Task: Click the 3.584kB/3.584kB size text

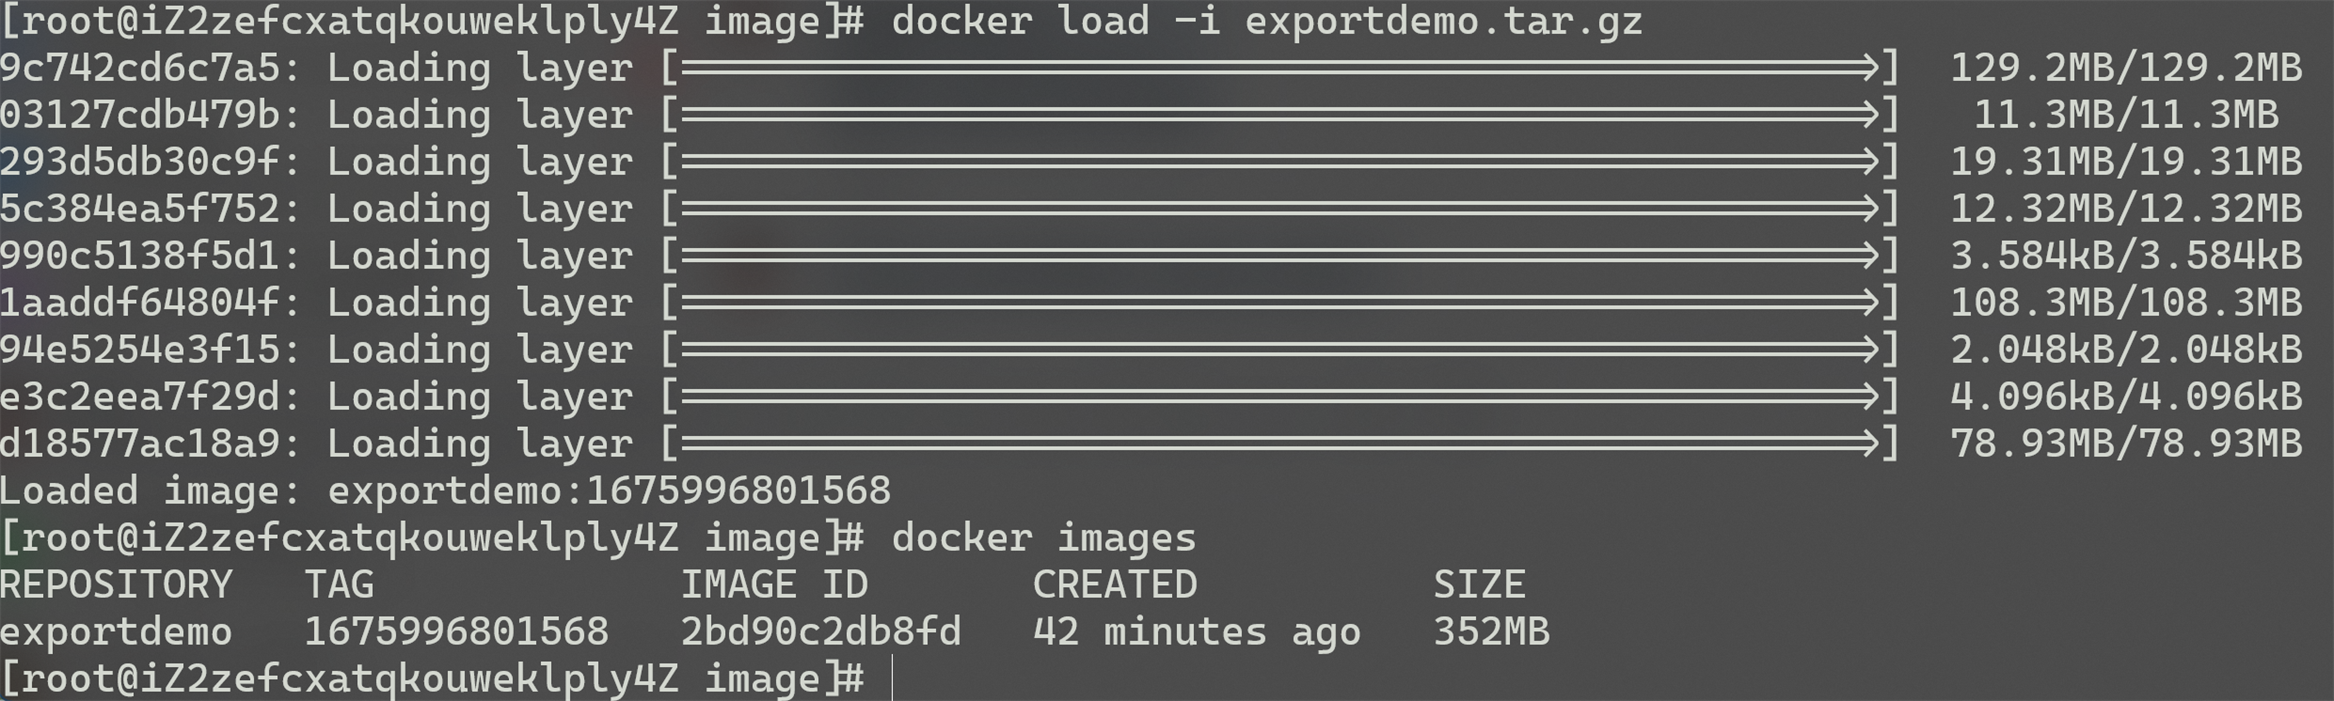Action: [x=2126, y=255]
